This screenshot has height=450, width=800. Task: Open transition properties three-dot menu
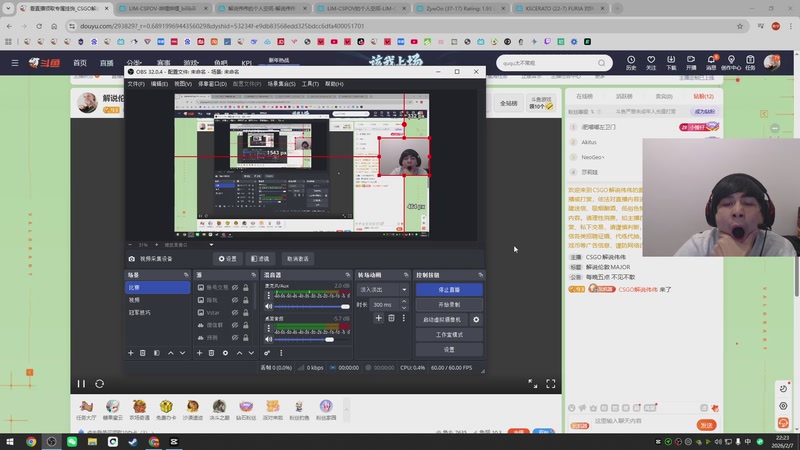[x=404, y=318]
